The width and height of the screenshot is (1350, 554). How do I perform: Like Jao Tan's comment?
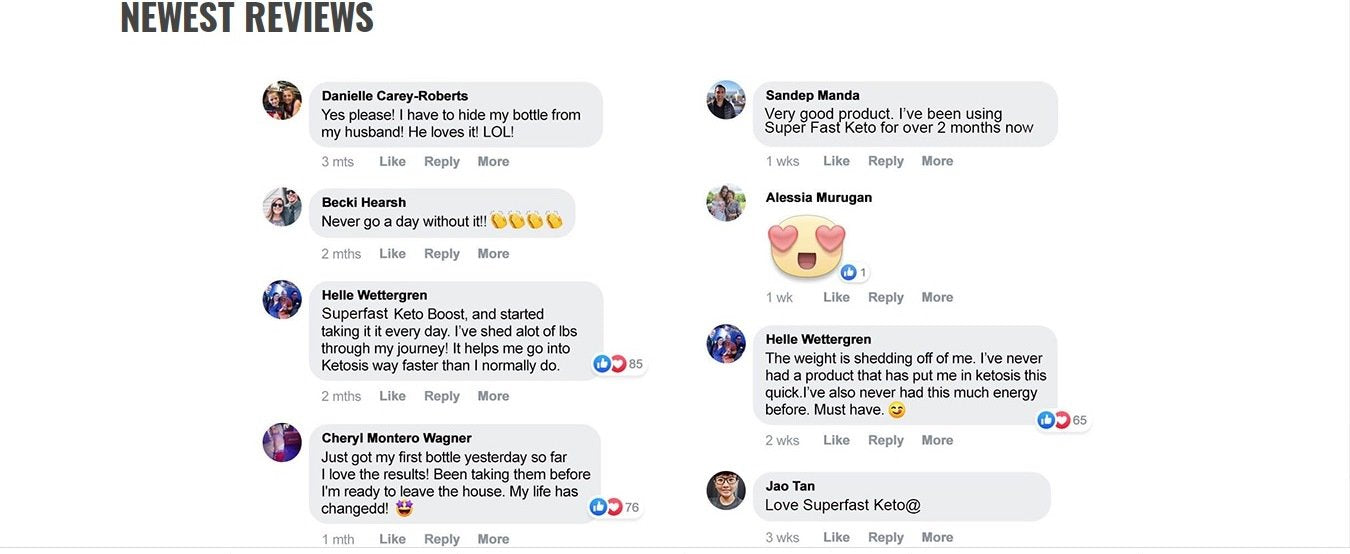coord(836,537)
